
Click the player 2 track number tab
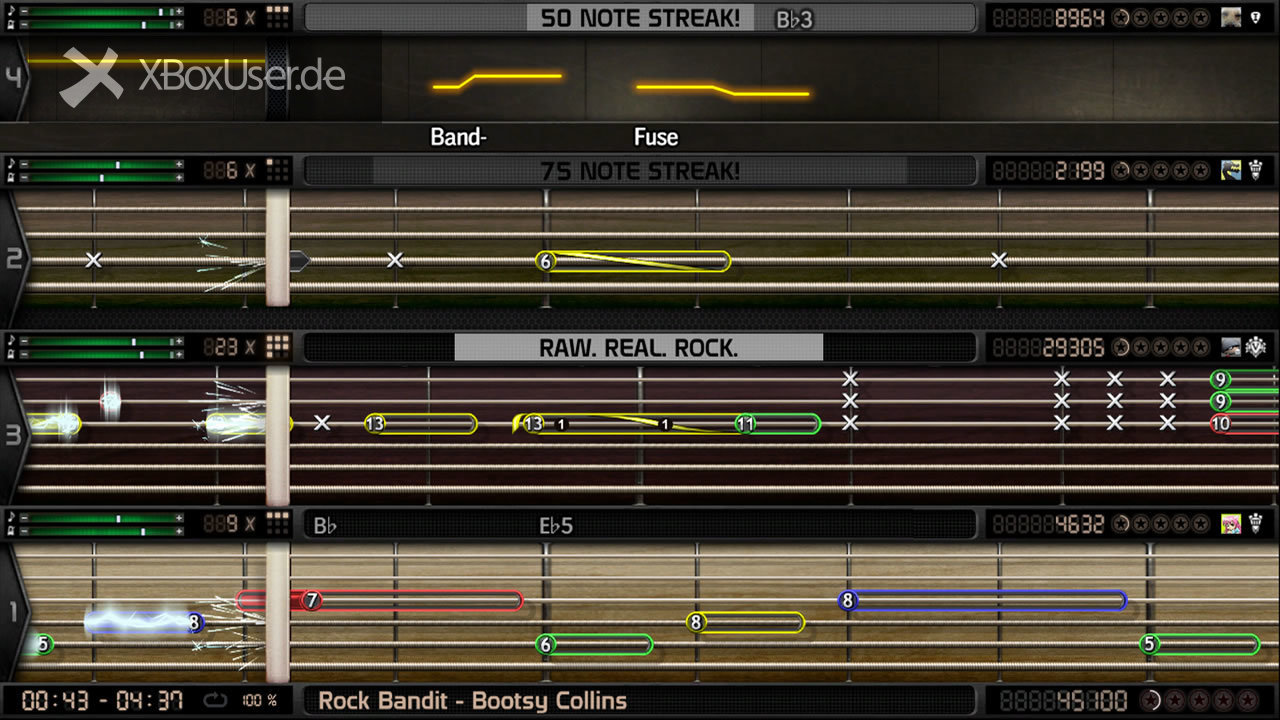point(14,260)
